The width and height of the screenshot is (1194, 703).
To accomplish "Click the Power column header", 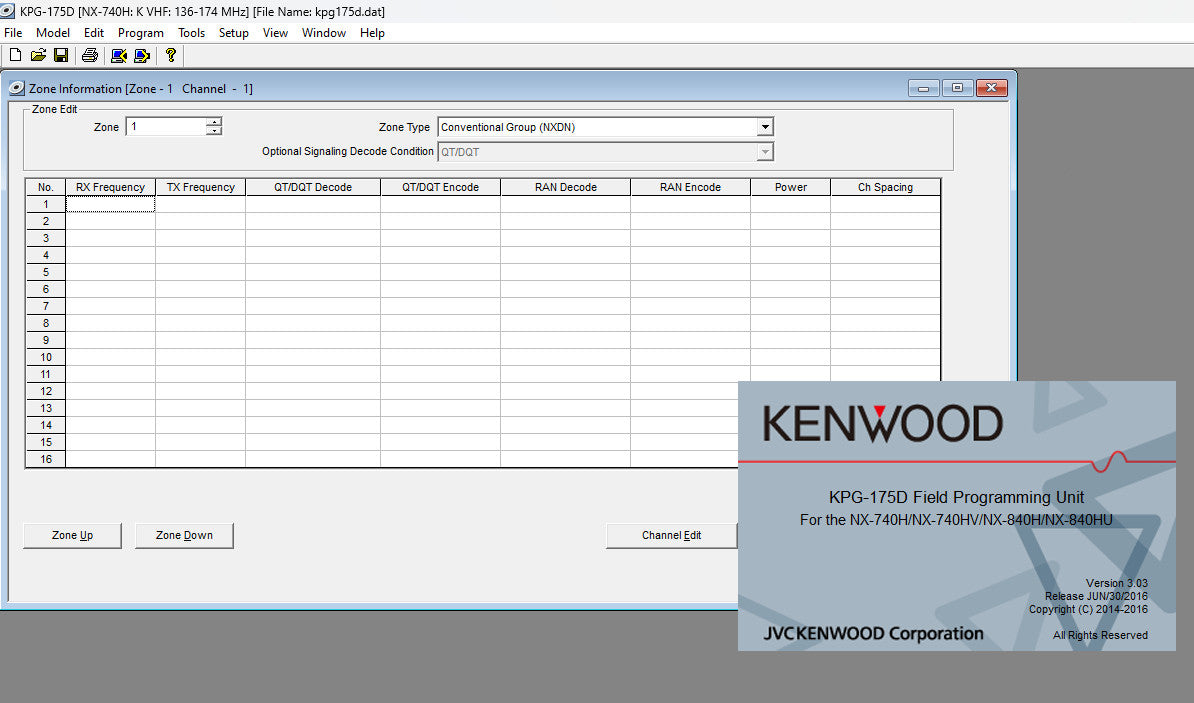I will (x=791, y=187).
